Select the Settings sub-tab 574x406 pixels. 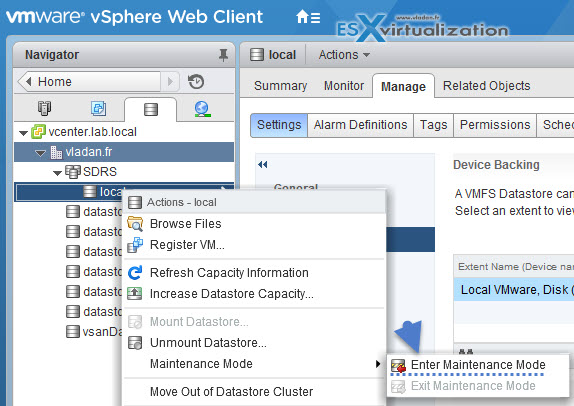(279, 125)
